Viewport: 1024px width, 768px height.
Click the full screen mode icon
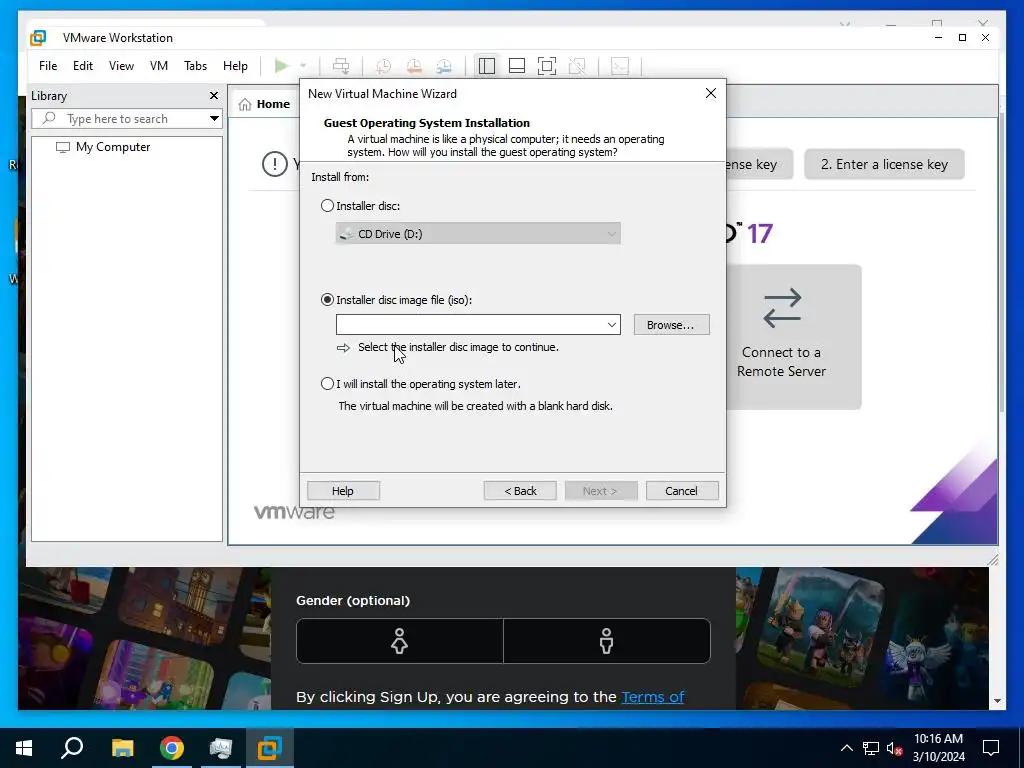click(547, 66)
